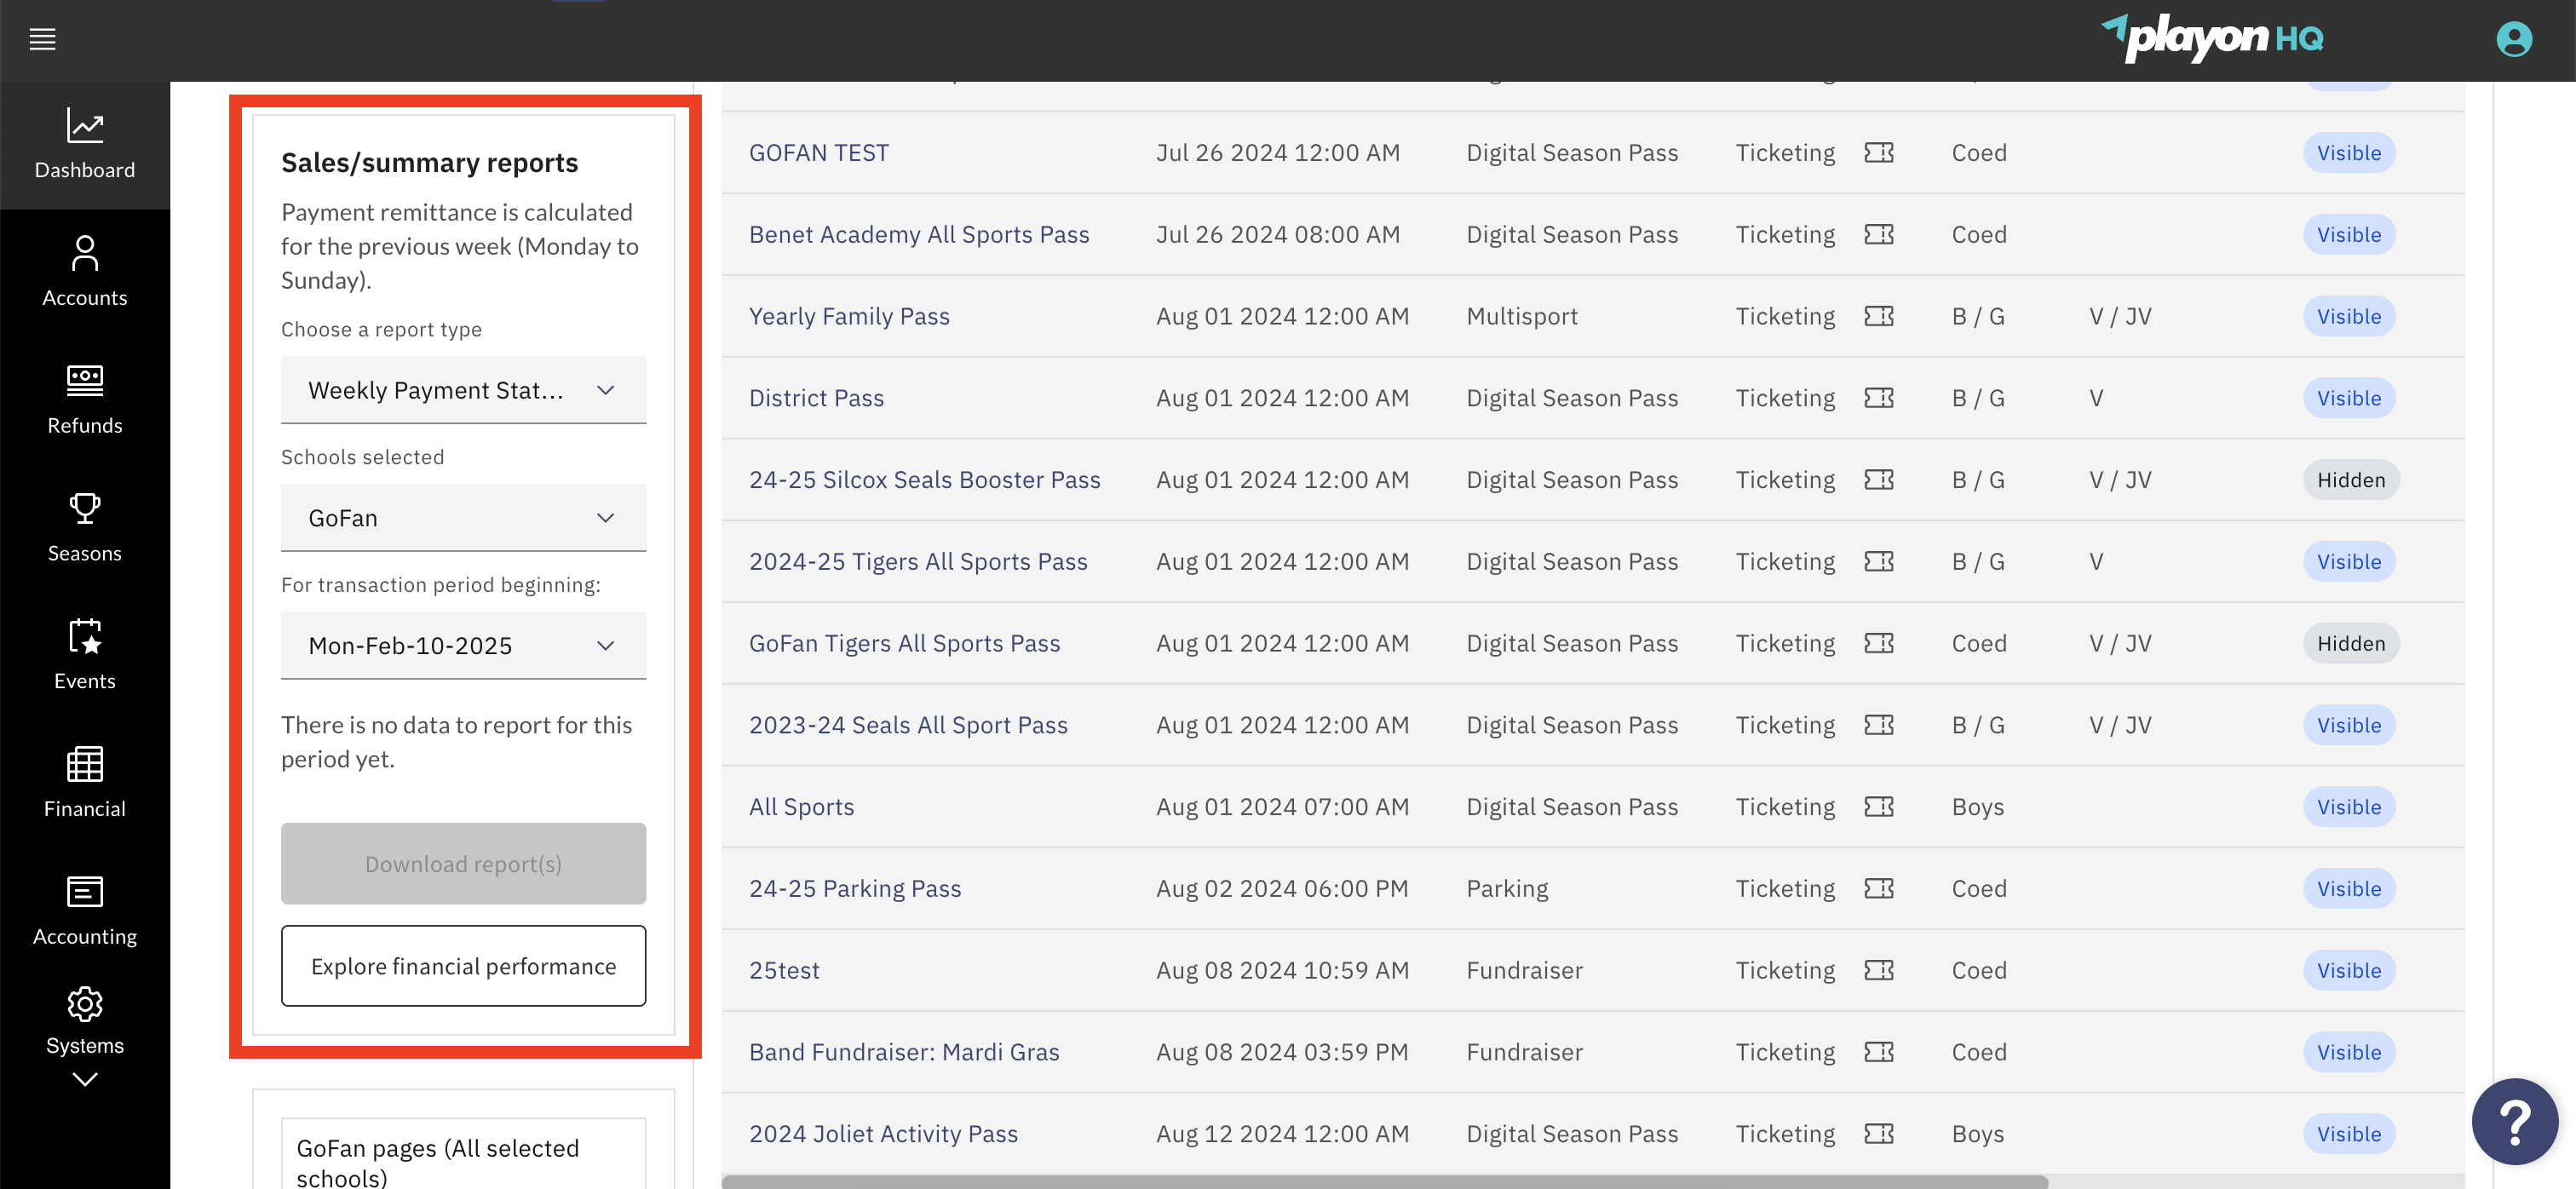Click Hidden badge for Silcox Seals Booster
2576x1189 pixels.
[2351, 480]
